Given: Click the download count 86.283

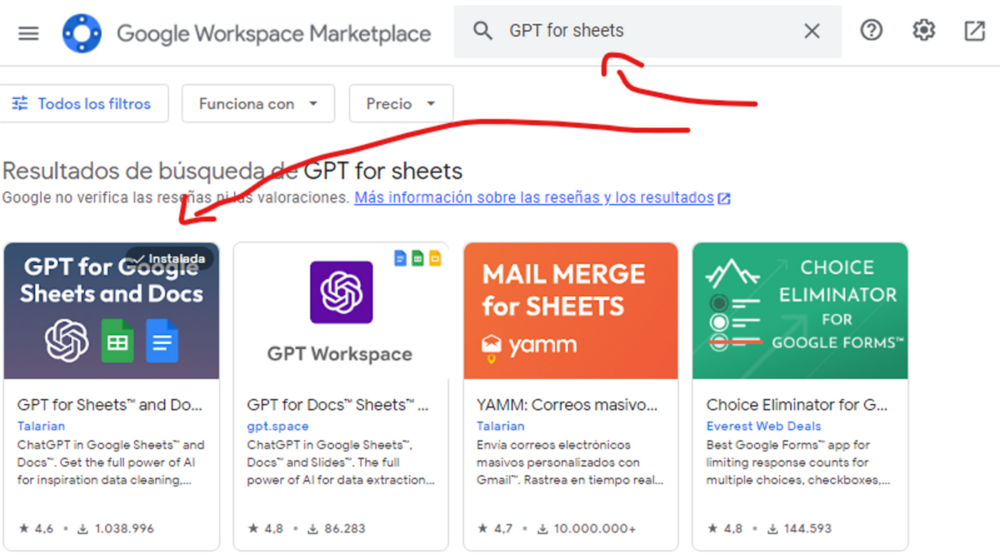Looking at the screenshot, I should pyautogui.click(x=337, y=528).
